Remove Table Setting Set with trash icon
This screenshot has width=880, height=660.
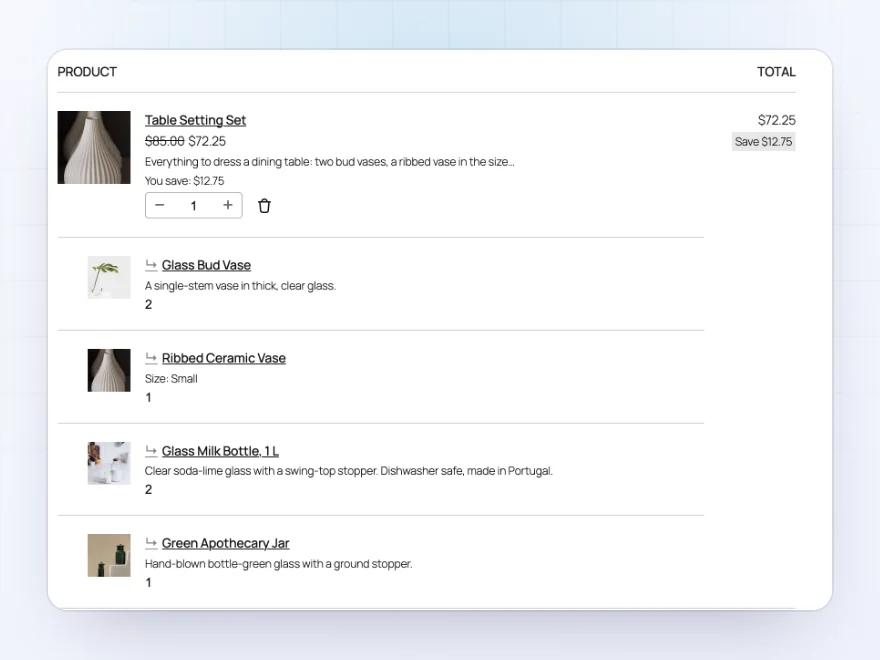[264, 206]
